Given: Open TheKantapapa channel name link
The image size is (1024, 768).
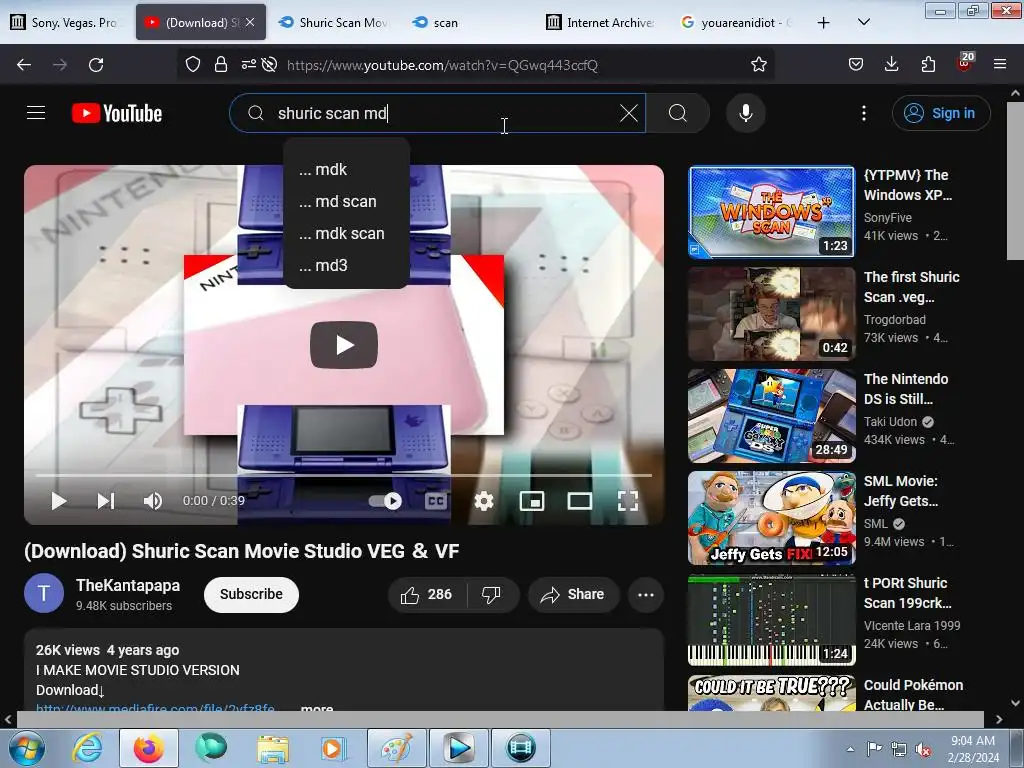Looking at the screenshot, I should pos(128,585).
